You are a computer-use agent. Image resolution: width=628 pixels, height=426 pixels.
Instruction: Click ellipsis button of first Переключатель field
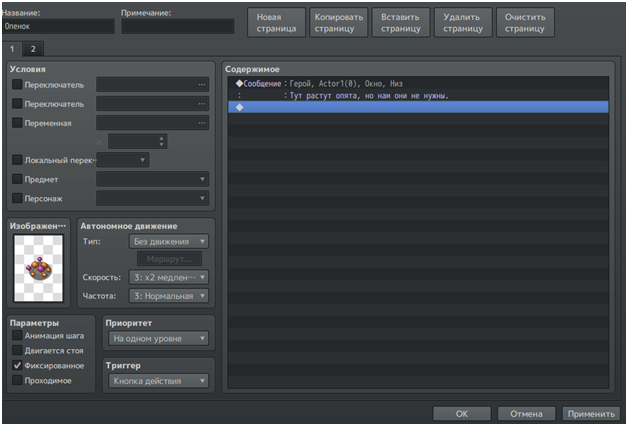(x=202, y=85)
